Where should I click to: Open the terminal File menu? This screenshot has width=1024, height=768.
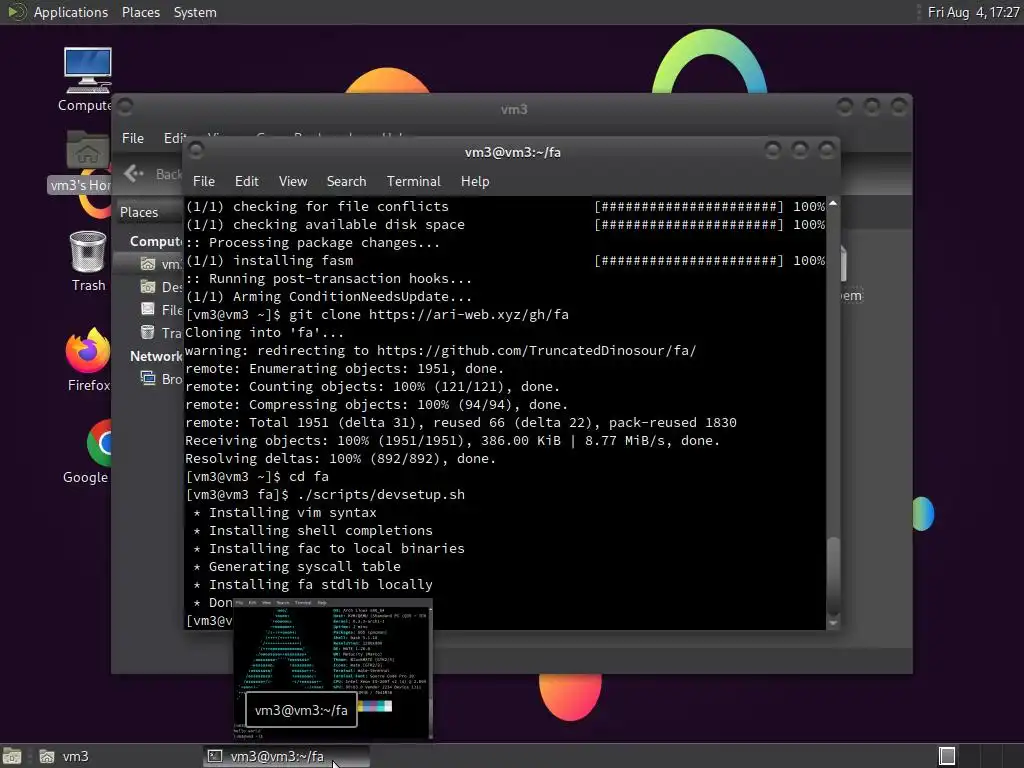[x=204, y=181]
